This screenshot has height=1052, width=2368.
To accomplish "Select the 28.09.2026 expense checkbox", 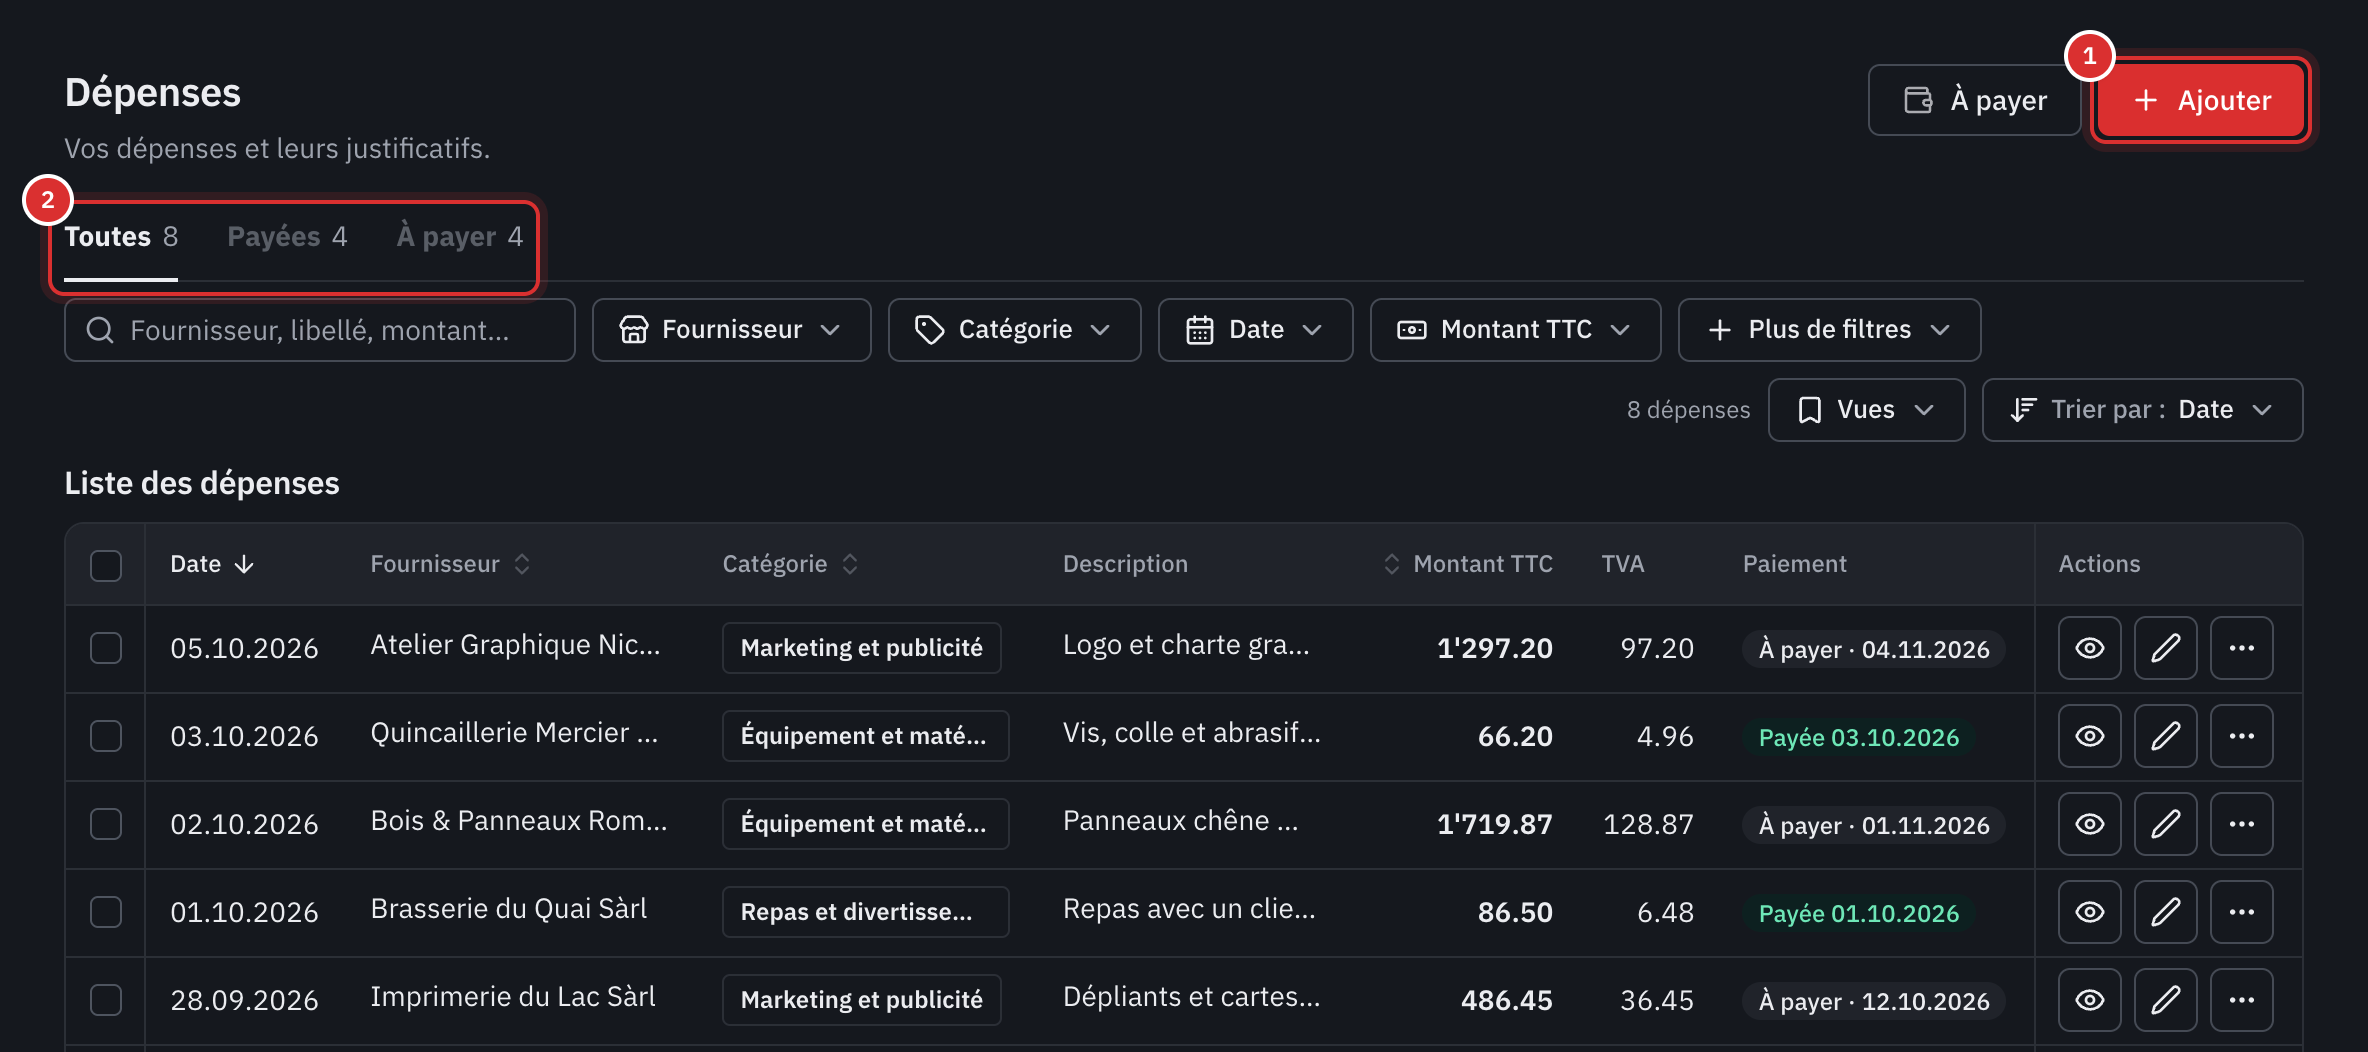I will click(x=106, y=1000).
